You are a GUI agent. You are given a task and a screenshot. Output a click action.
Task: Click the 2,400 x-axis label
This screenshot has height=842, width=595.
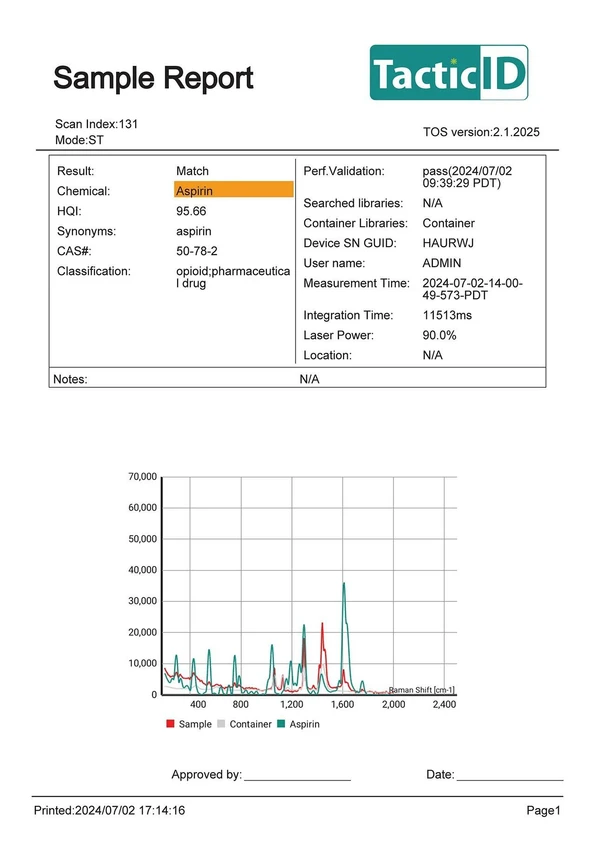445,704
